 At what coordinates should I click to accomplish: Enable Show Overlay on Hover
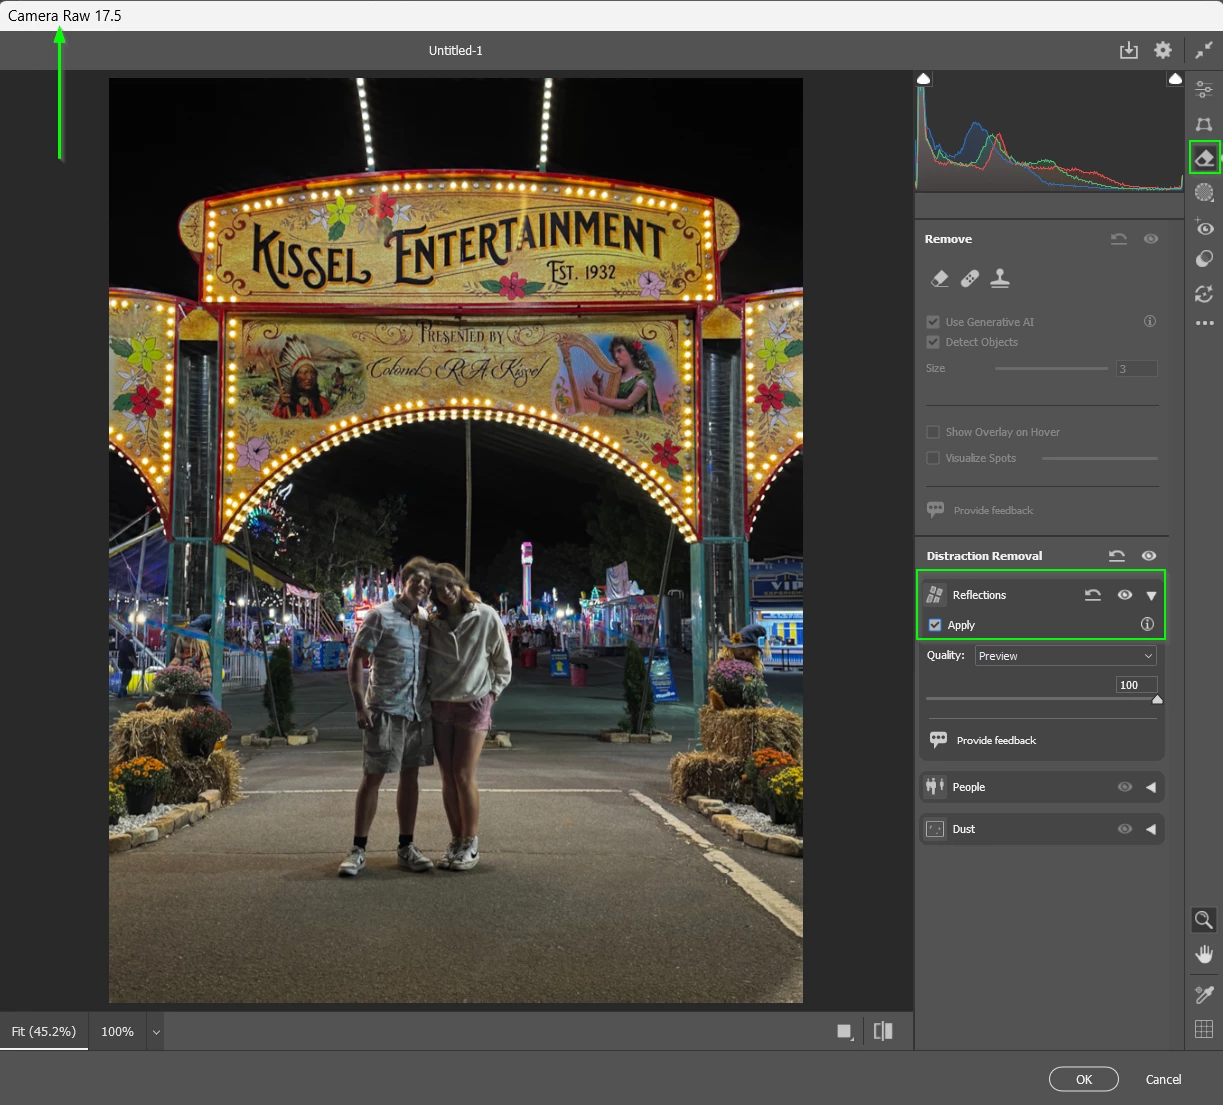tap(933, 432)
